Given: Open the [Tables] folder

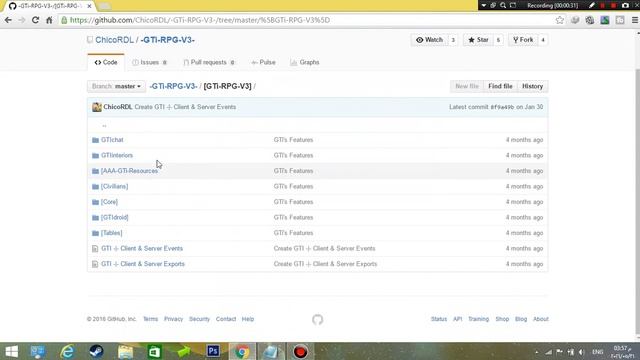Looking at the screenshot, I should click(111, 233).
